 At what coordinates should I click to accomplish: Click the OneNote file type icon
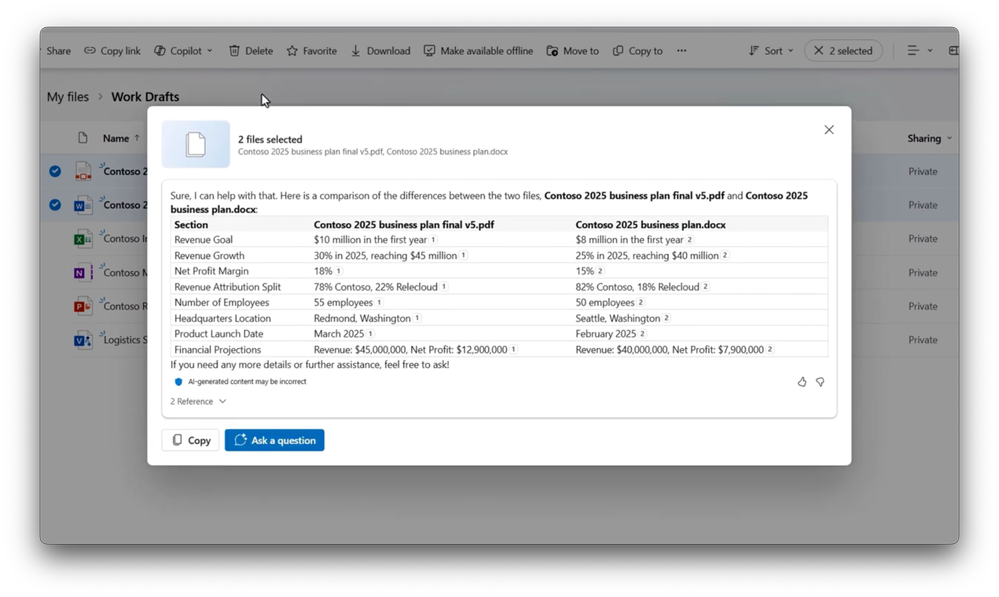(x=83, y=273)
